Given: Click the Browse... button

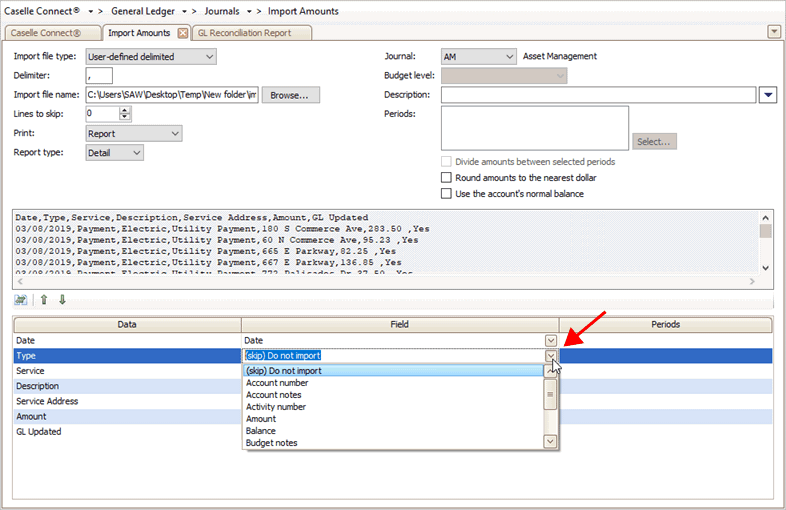Looking at the screenshot, I should (290, 95).
